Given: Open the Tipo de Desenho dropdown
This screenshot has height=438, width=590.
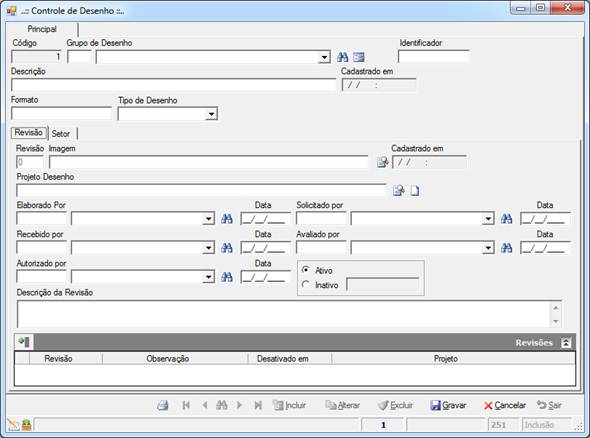Looking at the screenshot, I should [x=211, y=114].
